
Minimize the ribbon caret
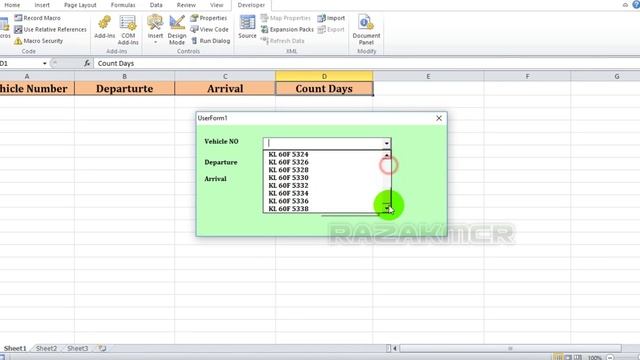pyautogui.click(x=625, y=5)
